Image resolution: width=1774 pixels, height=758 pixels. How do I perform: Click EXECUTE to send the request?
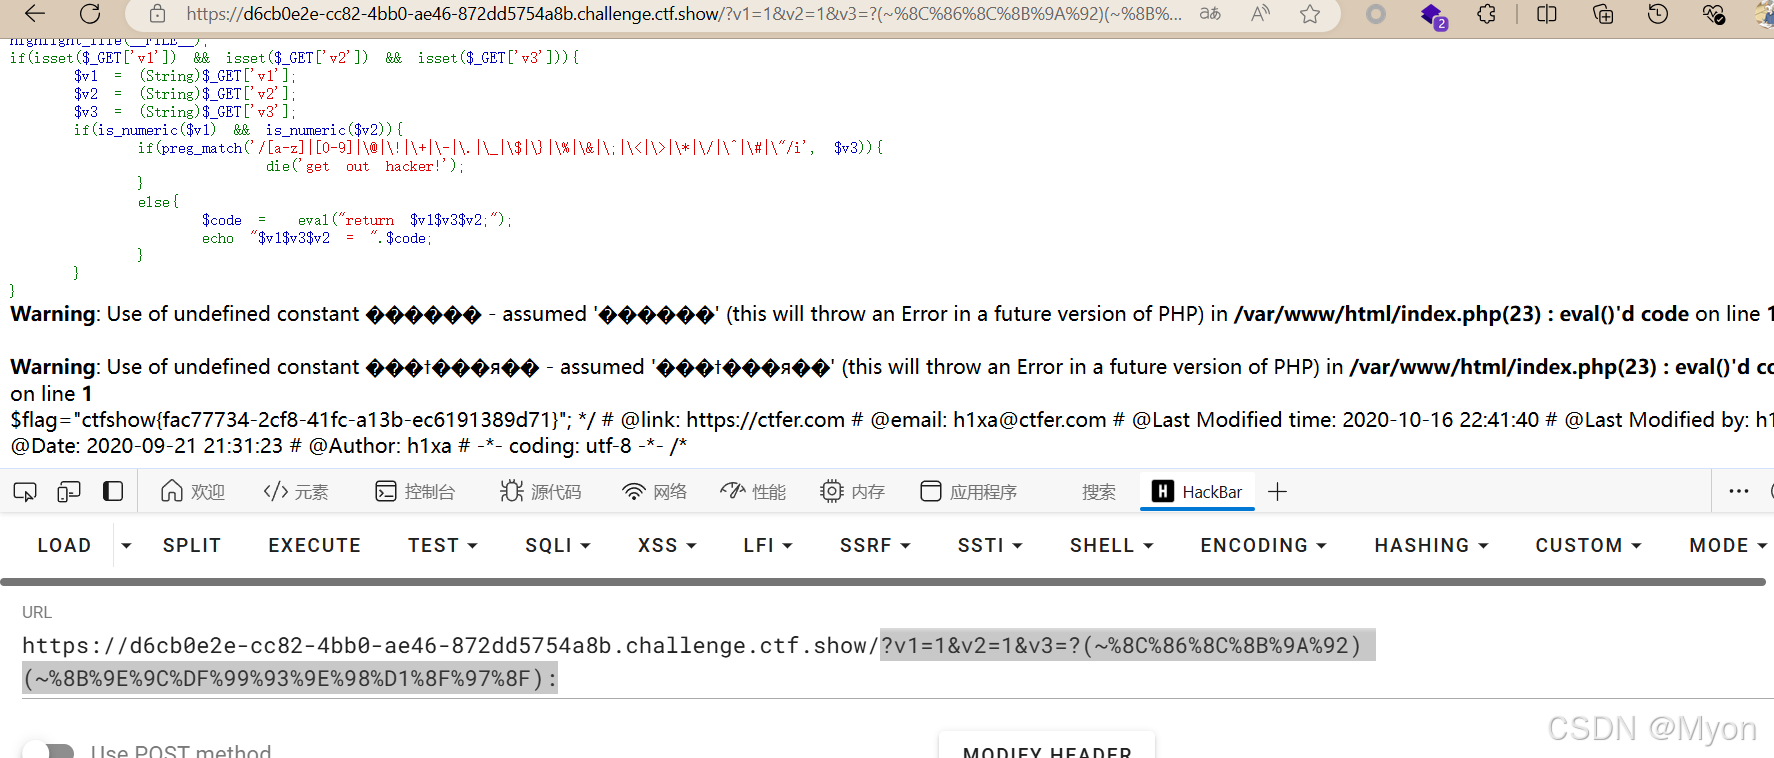point(314,545)
